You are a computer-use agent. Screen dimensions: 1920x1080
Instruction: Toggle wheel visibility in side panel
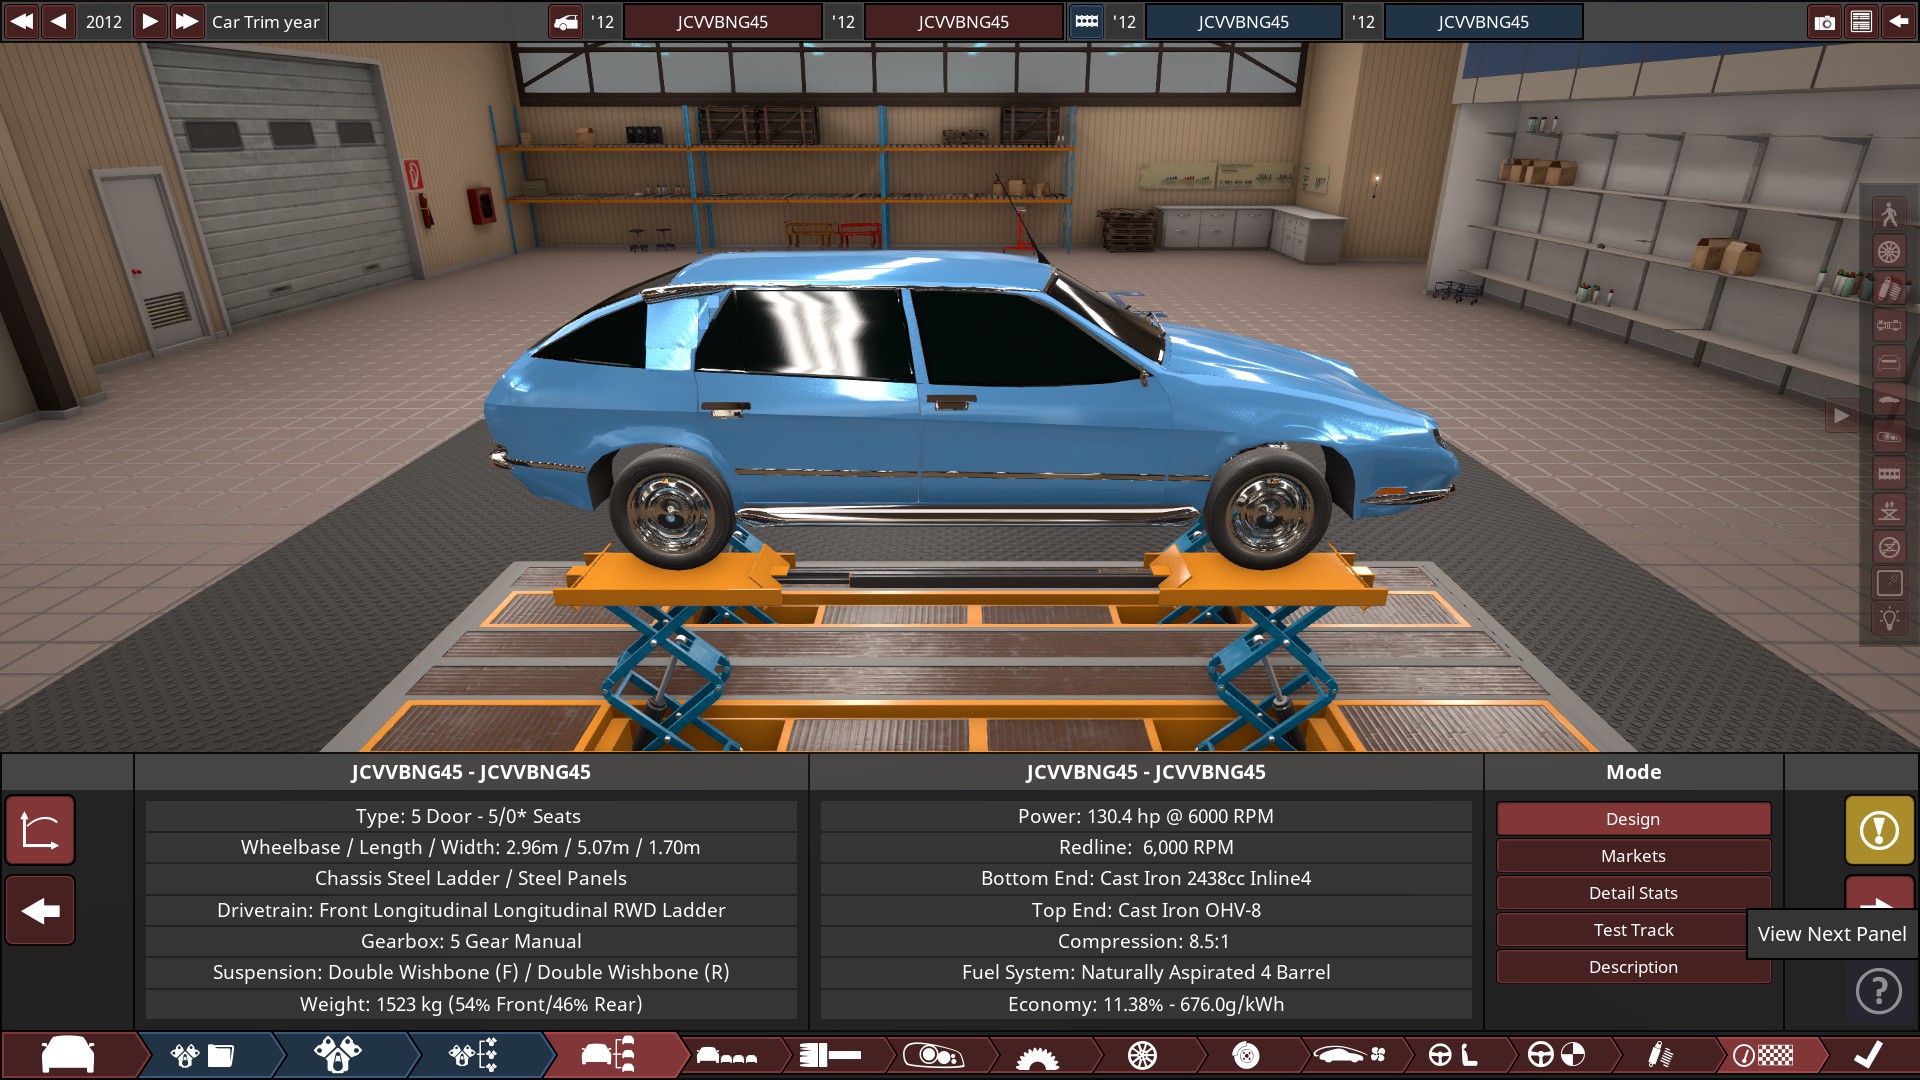(1889, 251)
